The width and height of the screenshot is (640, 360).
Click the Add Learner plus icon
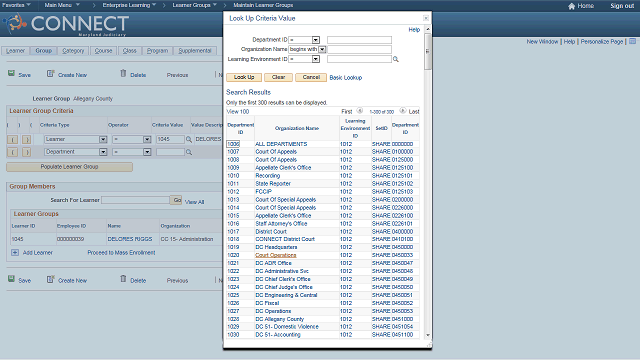click(x=15, y=253)
